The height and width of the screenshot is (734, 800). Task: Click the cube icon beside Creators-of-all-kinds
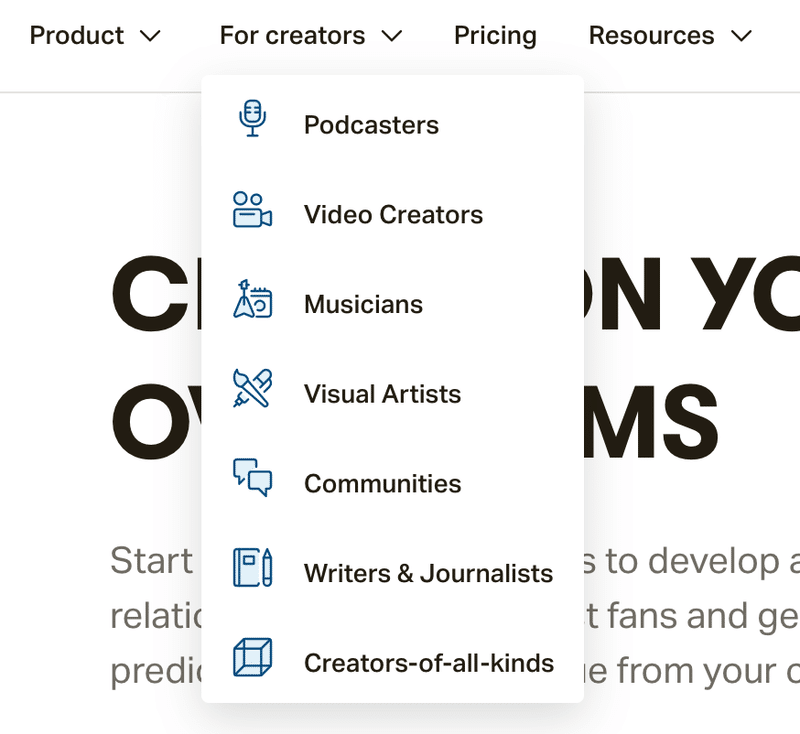pos(252,657)
